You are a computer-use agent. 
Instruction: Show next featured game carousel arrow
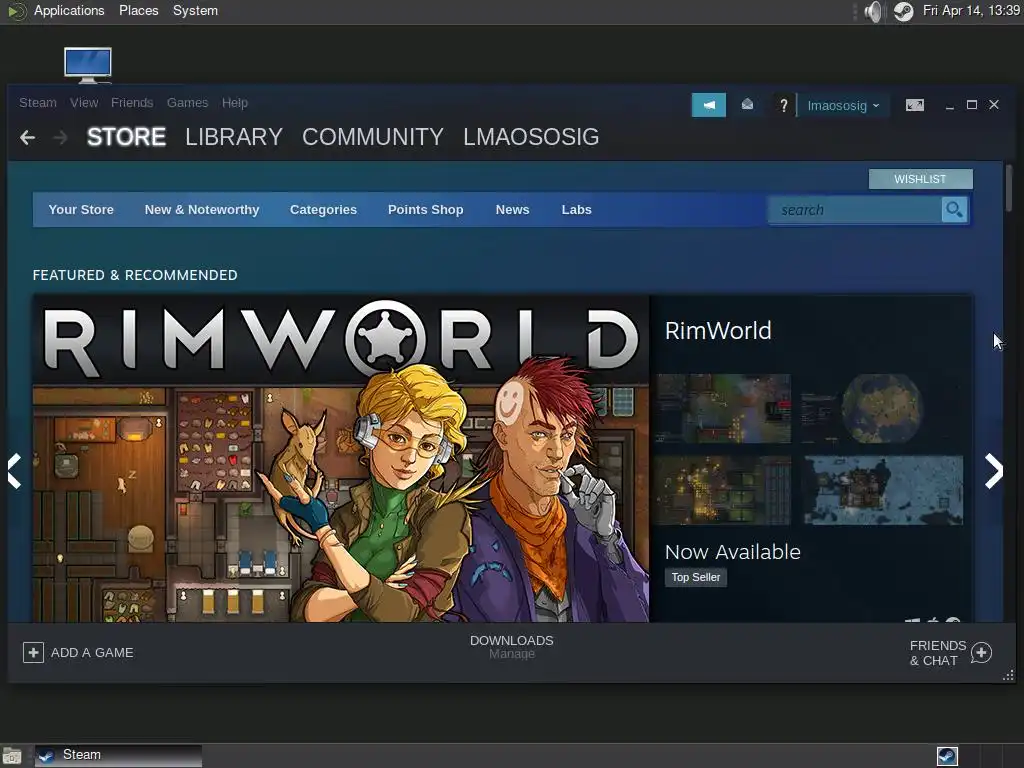[x=993, y=471]
